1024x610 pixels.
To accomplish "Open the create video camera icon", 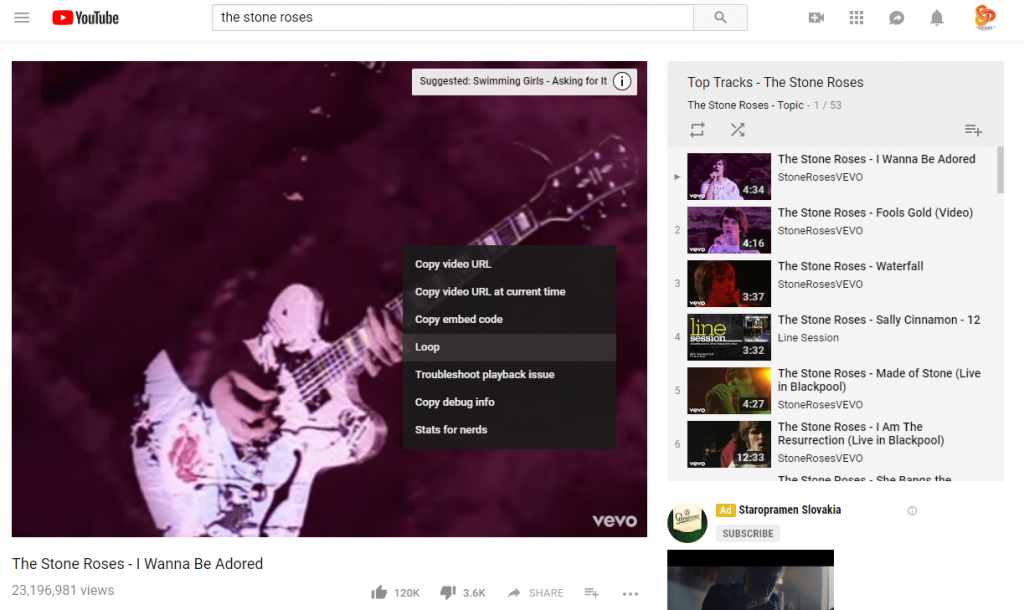I will [x=816, y=18].
